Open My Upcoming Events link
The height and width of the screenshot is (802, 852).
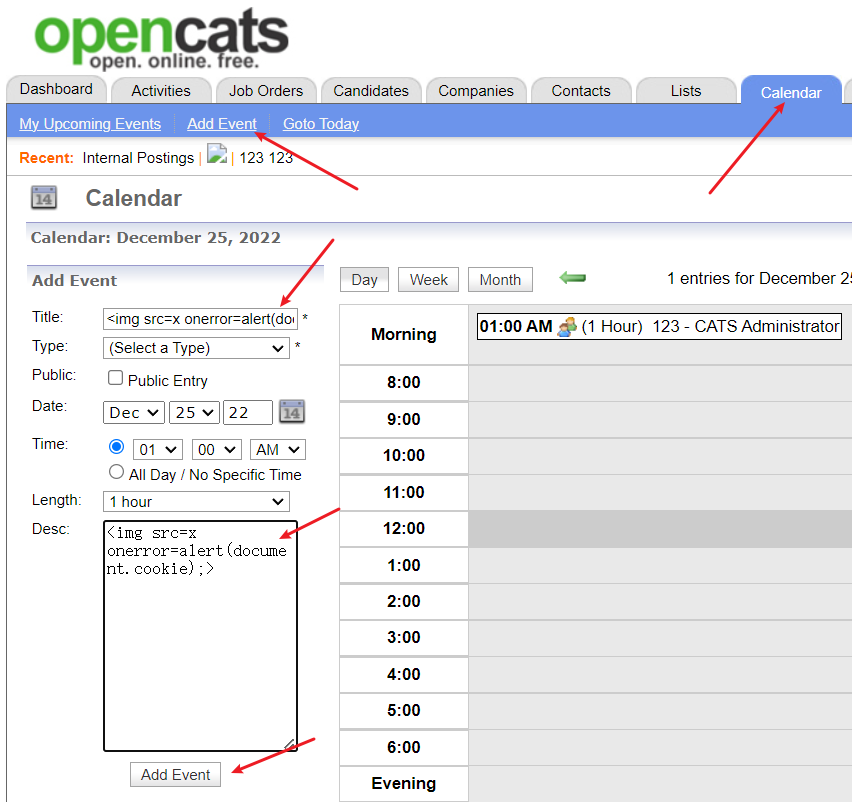(x=90, y=124)
